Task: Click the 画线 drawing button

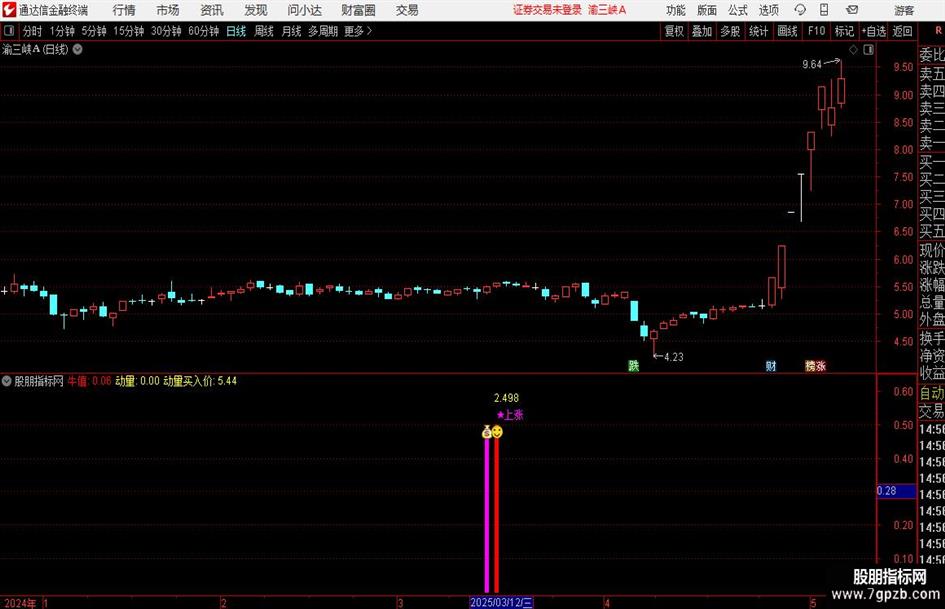Action: 787,31
